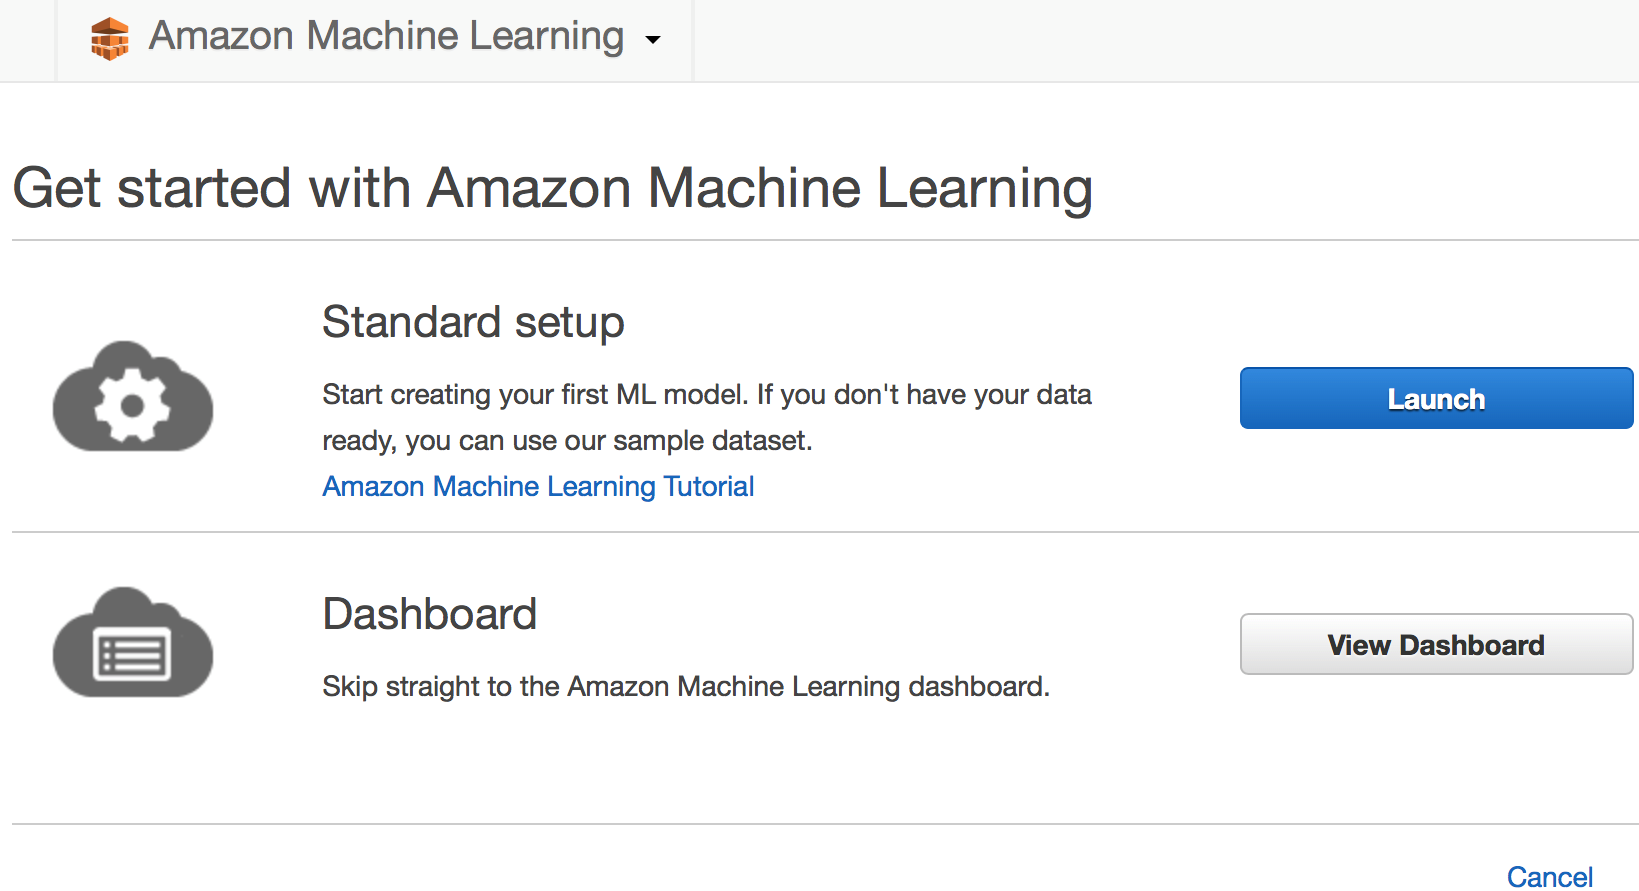
Task: Click the empty header cell left of logo
Action: [28, 40]
